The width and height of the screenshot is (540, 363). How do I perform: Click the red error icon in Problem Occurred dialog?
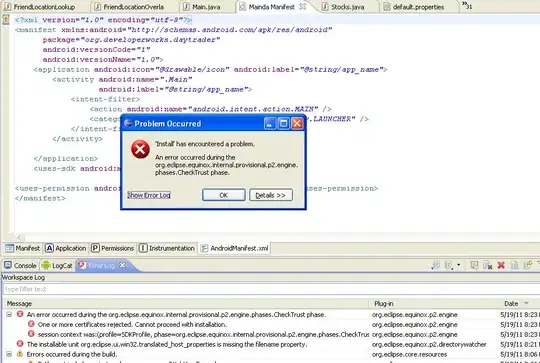tap(140, 149)
